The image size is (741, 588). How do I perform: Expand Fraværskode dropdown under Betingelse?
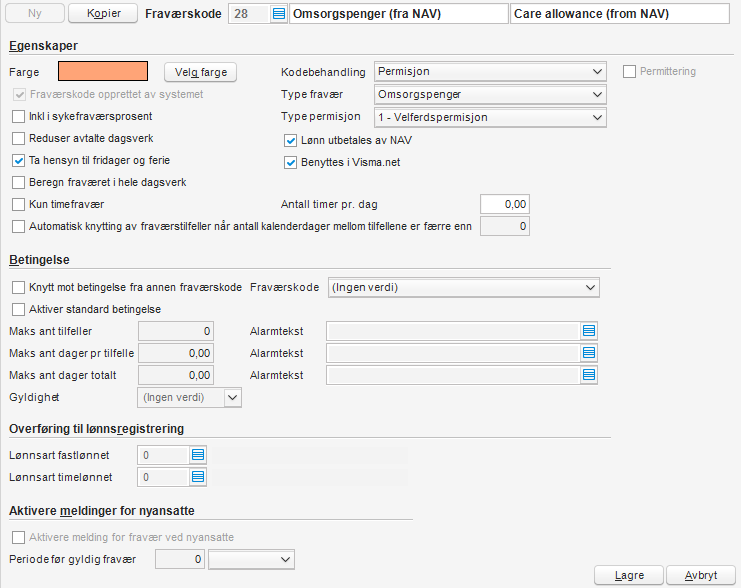point(464,287)
